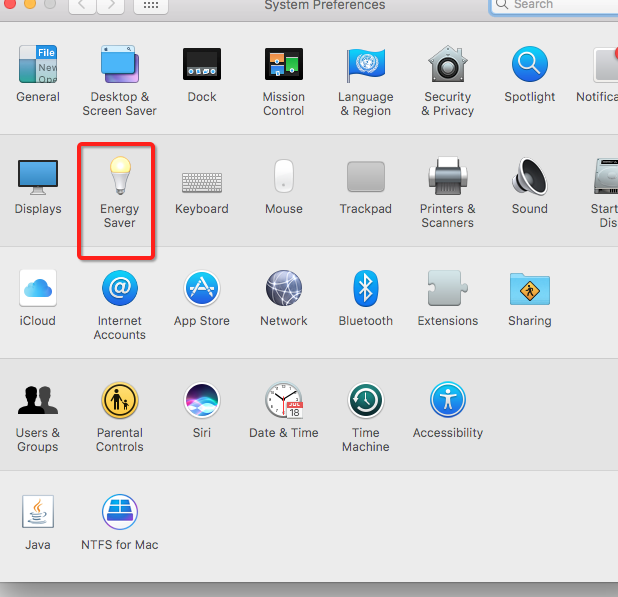Open Users & Groups pane
Screen dimensions: 618x597
pyautogui.click(x=38, y=417)
